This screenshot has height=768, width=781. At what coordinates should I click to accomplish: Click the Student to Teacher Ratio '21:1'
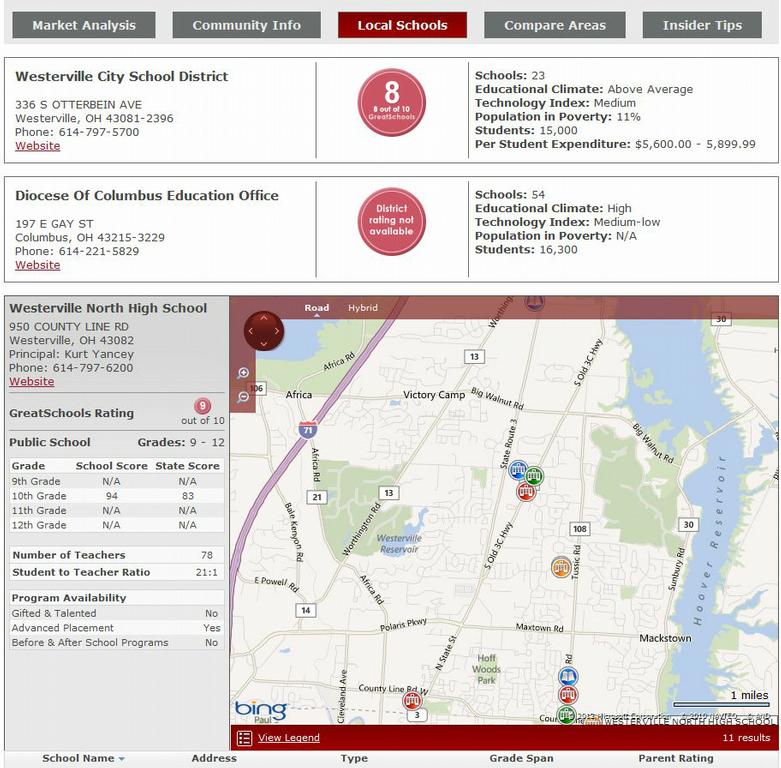coord(207,572)
